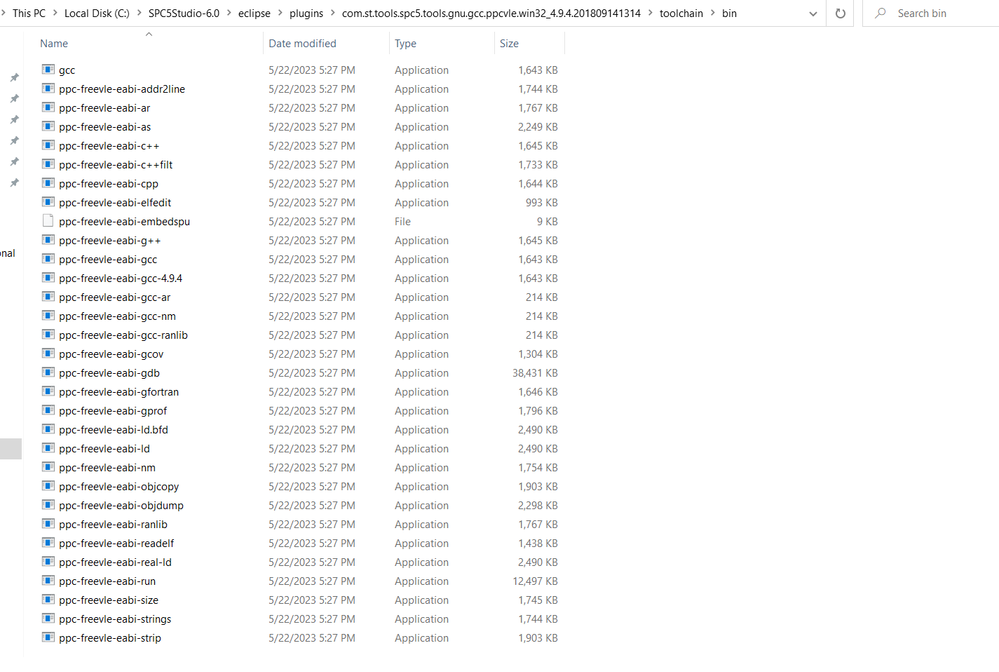Click the topmost pin icon in navigation pane
Viewport: 999px width, 672px height.
pyautogui.click(x=14, y=77)
